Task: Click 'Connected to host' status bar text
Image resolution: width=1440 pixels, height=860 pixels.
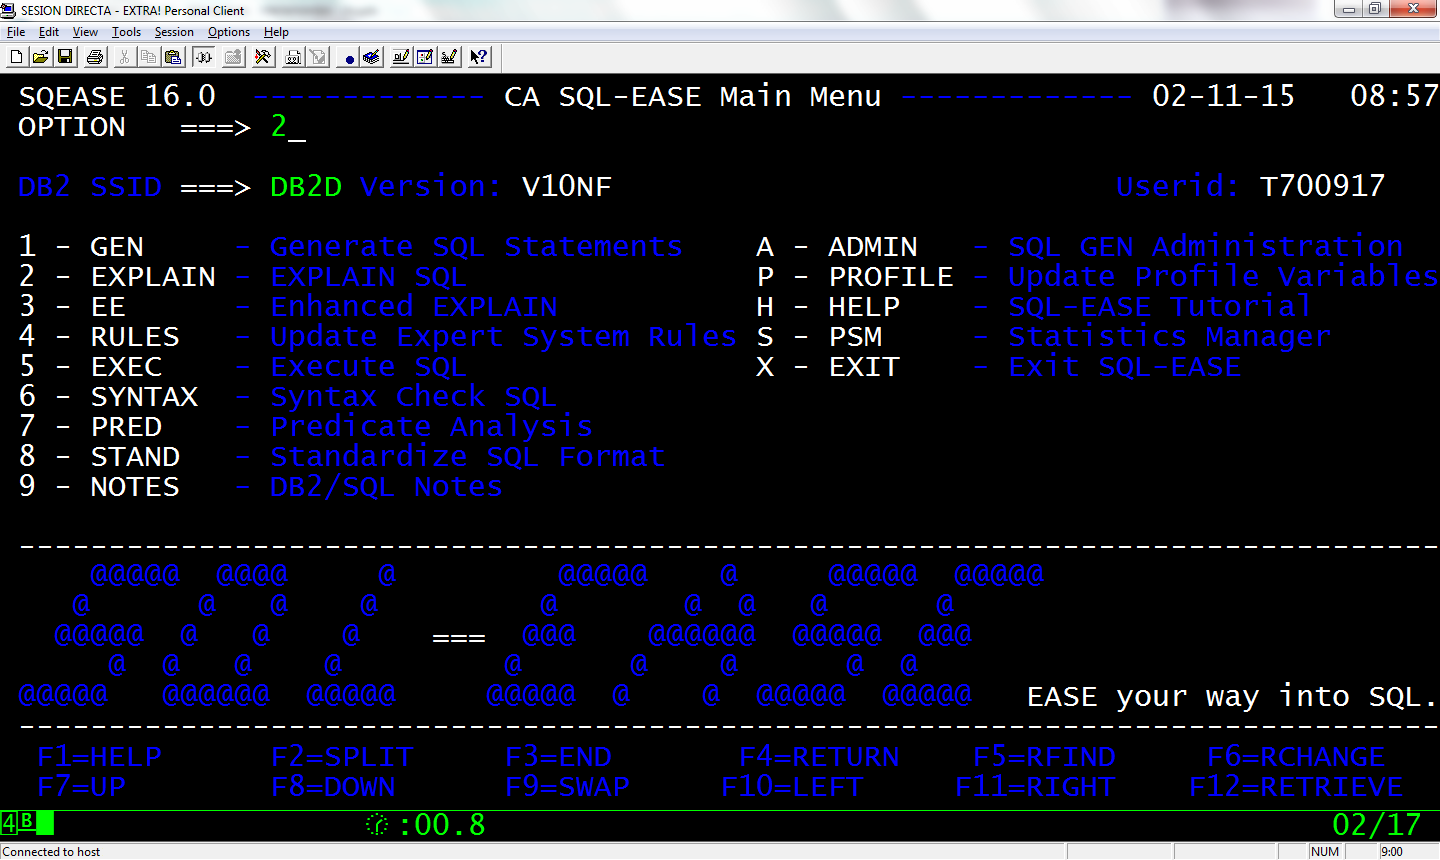Action: (52, 852)
